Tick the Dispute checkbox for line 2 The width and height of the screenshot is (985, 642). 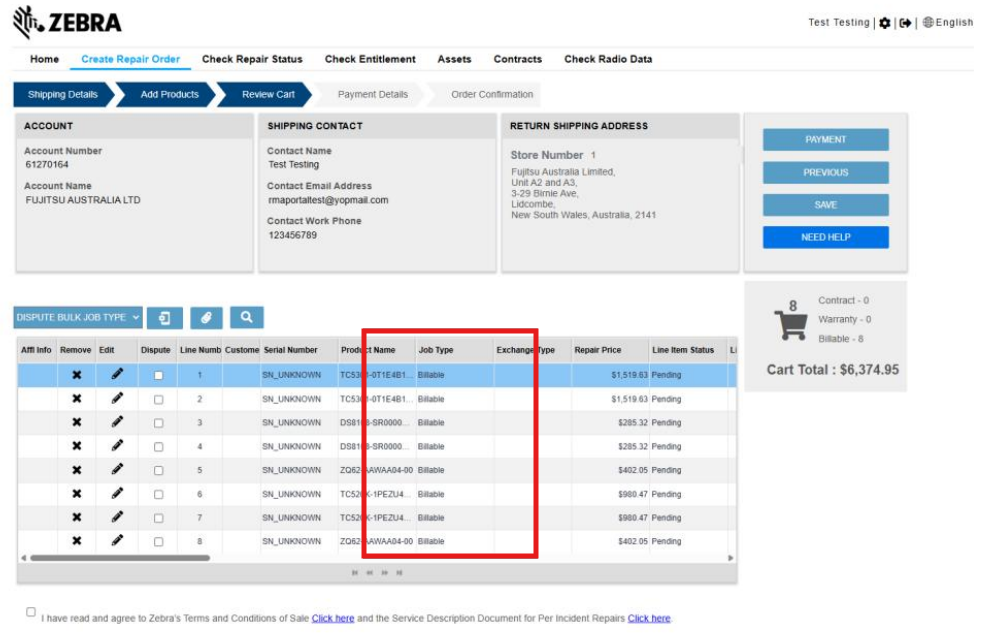click(158, 400)
